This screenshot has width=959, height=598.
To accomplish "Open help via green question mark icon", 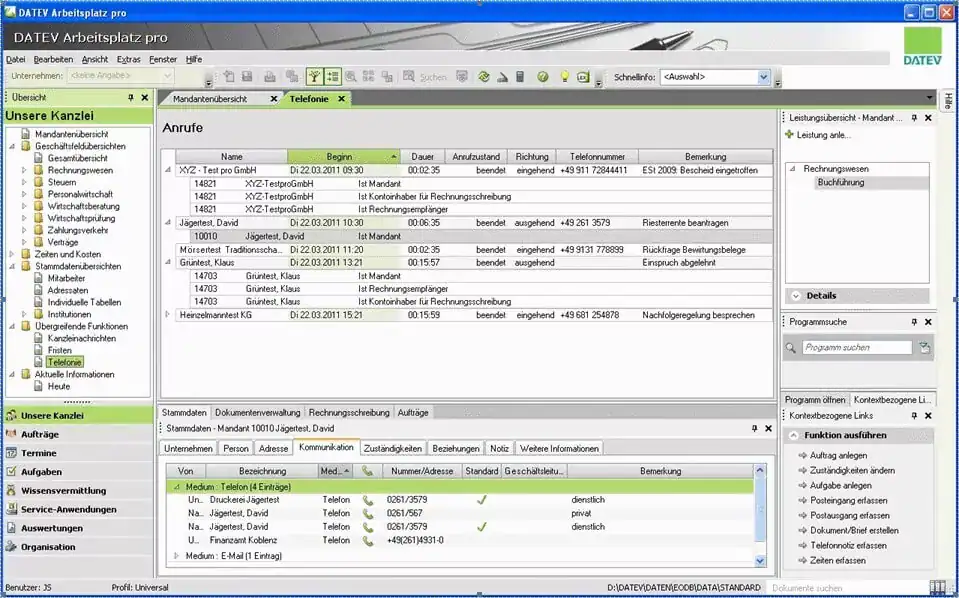I will click(542, 76).
